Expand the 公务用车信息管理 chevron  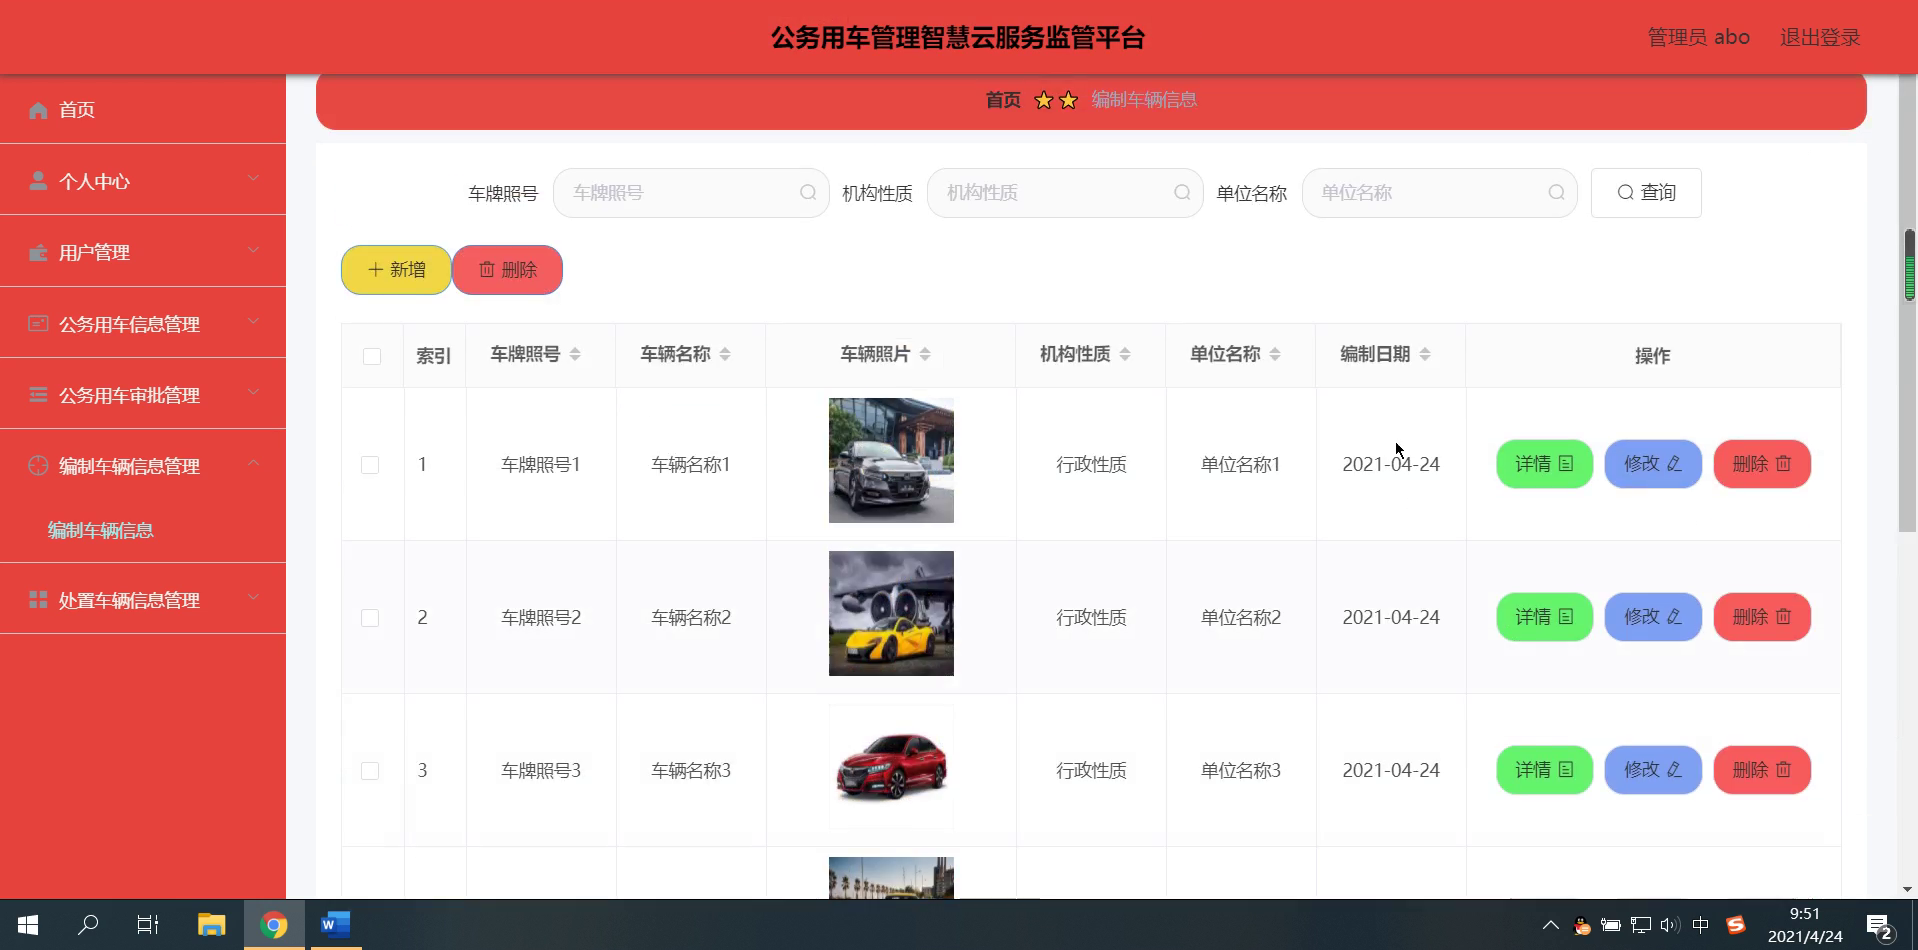coord(253,320)
